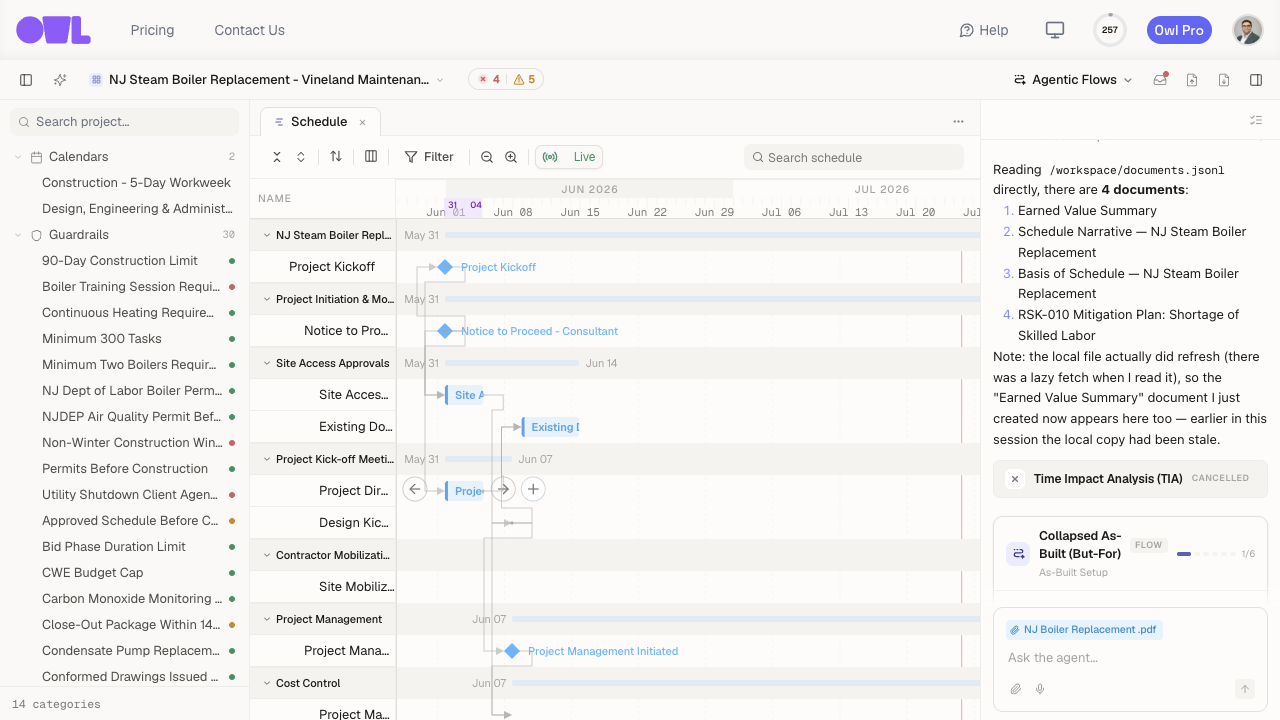
Task: Click the Search schedule field
Action: point(854,157)
